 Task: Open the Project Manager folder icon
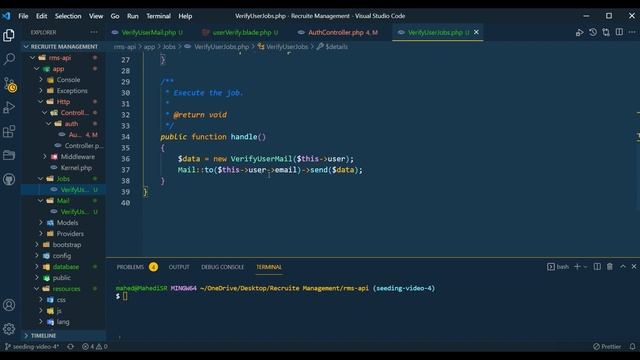pos(9,155)
